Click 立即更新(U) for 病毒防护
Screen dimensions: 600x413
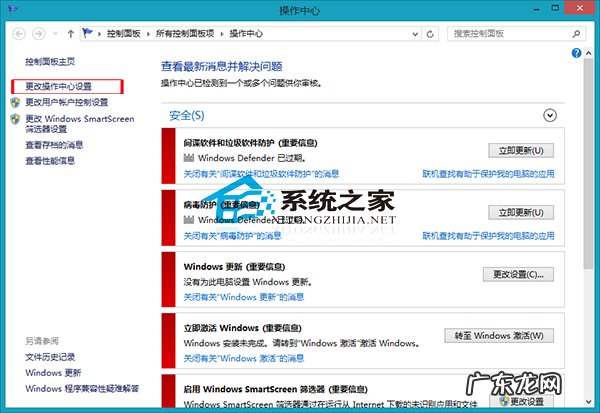point(521,212)
